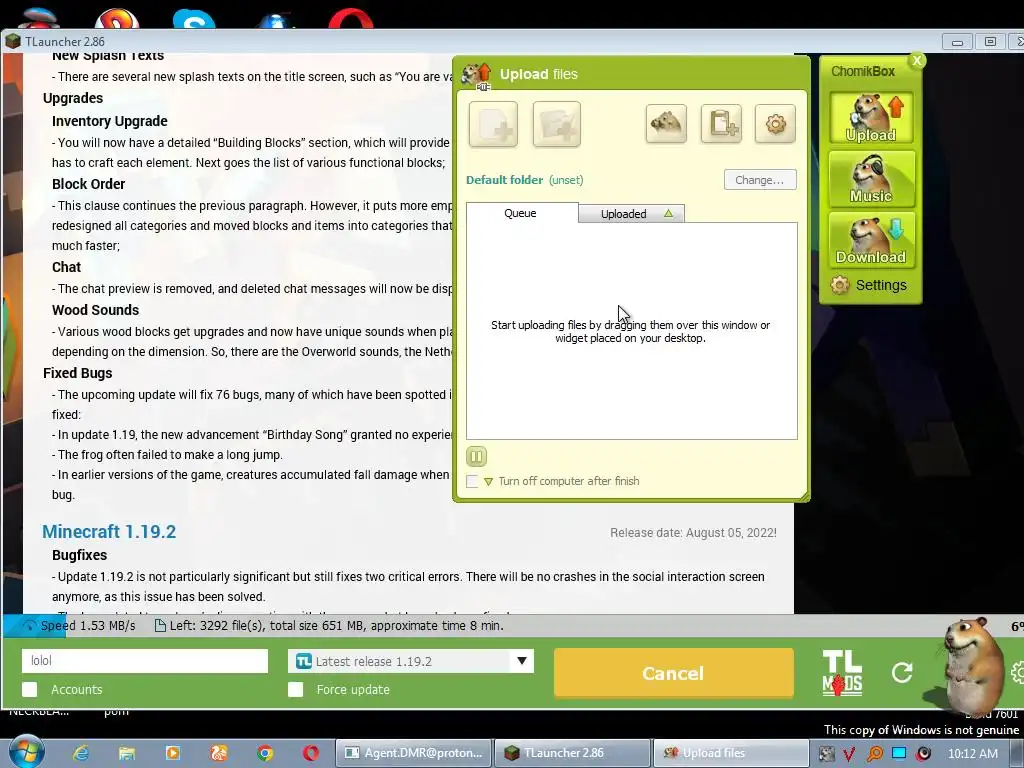Click the clock showing 10:12 AM
1024x768 pixels.
[x=972, y=753]
